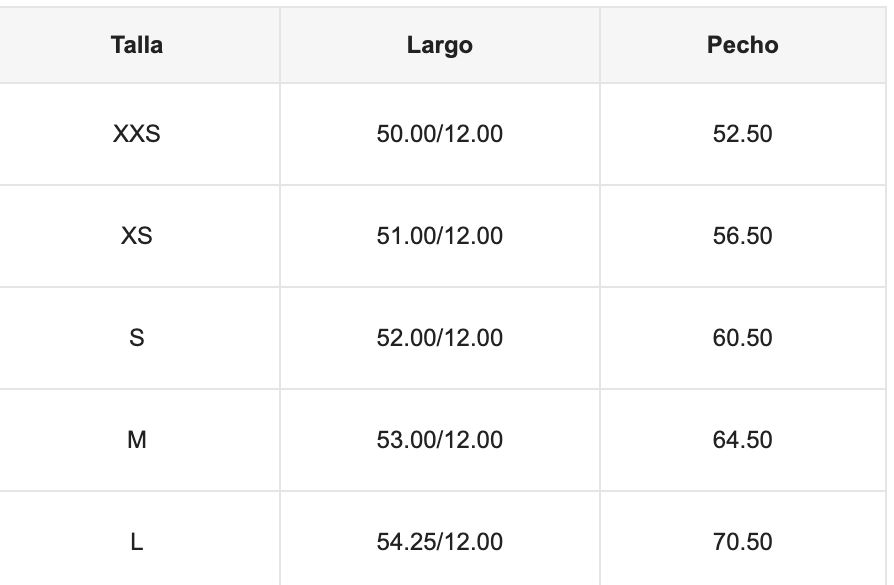Click the 70.50 chest measurement
Screen dimensions: 894x585
pos(742,542)
